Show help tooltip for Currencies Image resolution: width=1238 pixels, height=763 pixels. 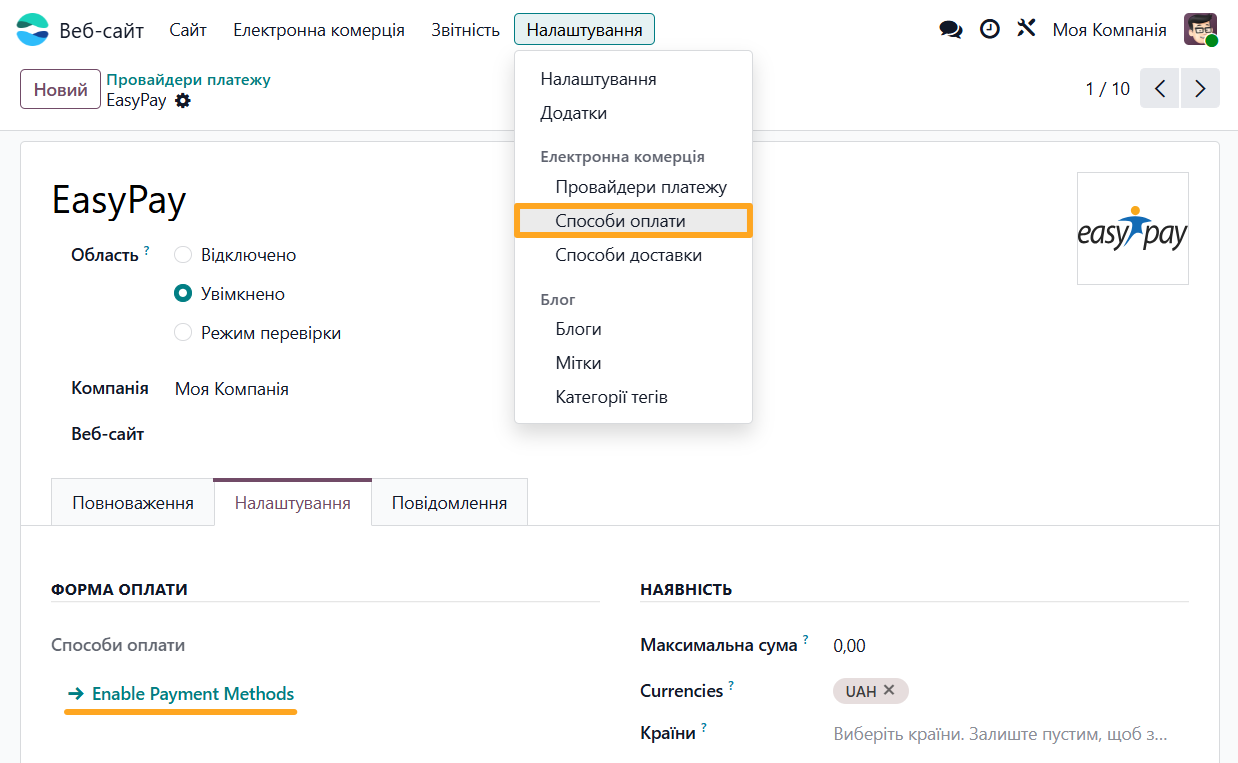(x=731, y=686)
